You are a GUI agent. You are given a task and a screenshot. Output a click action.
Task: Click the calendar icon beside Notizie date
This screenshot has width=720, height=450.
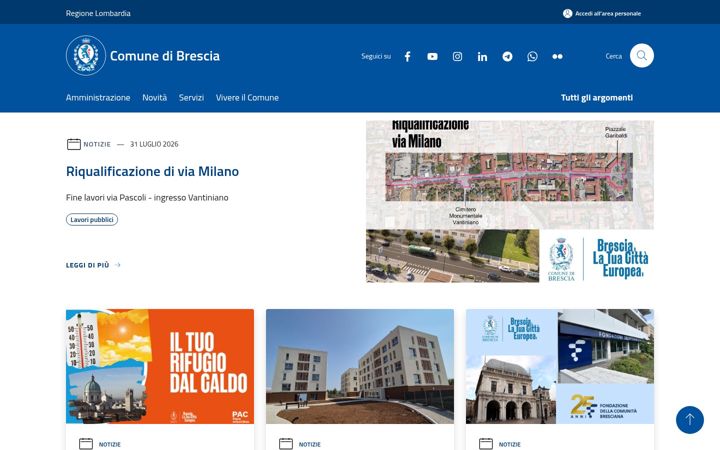(73, 144)
